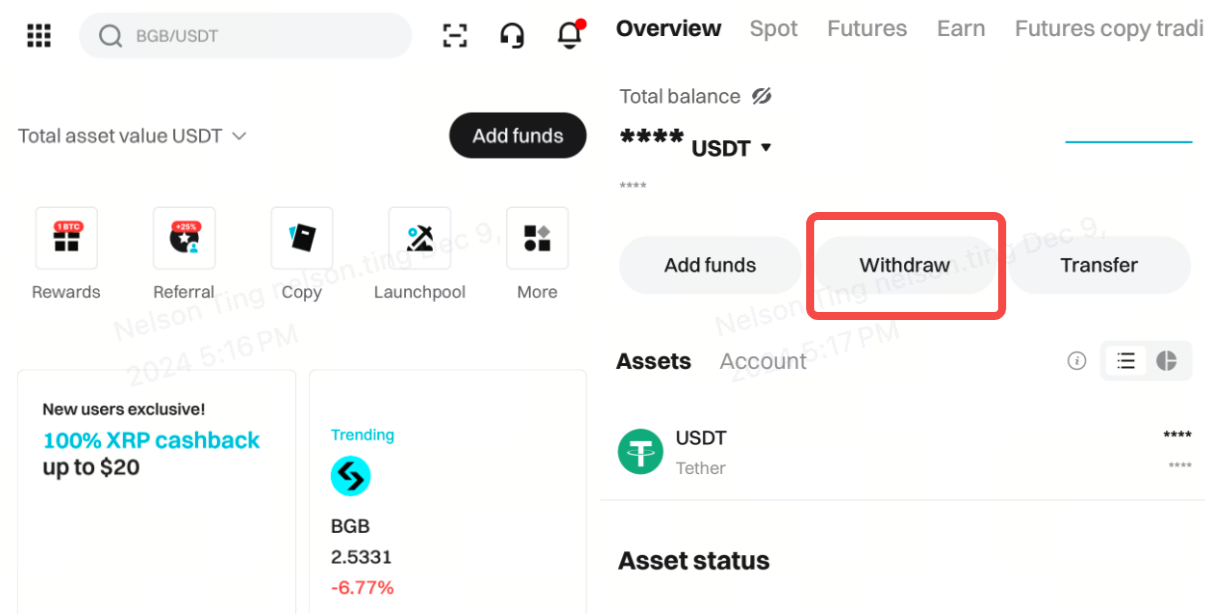The width and height of the screenshot is (1205, 614).
Task: Tap the scan QR code icon
Action: [x=455, y=36]
